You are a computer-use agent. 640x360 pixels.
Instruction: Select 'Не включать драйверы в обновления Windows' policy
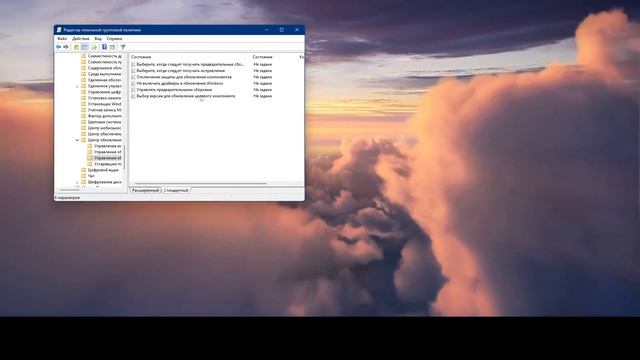coord(180,83)
